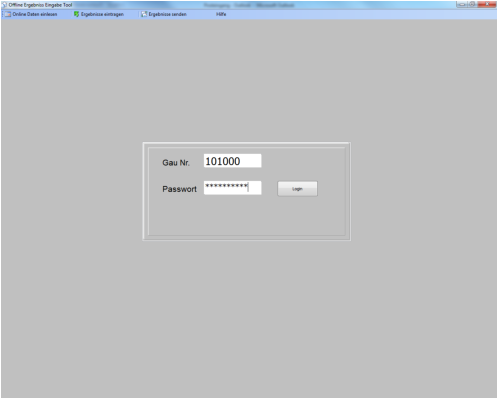498x398 pixels.
Task: Click the Ergebnisse senden toolbar icon
Action: pos(144,14)
